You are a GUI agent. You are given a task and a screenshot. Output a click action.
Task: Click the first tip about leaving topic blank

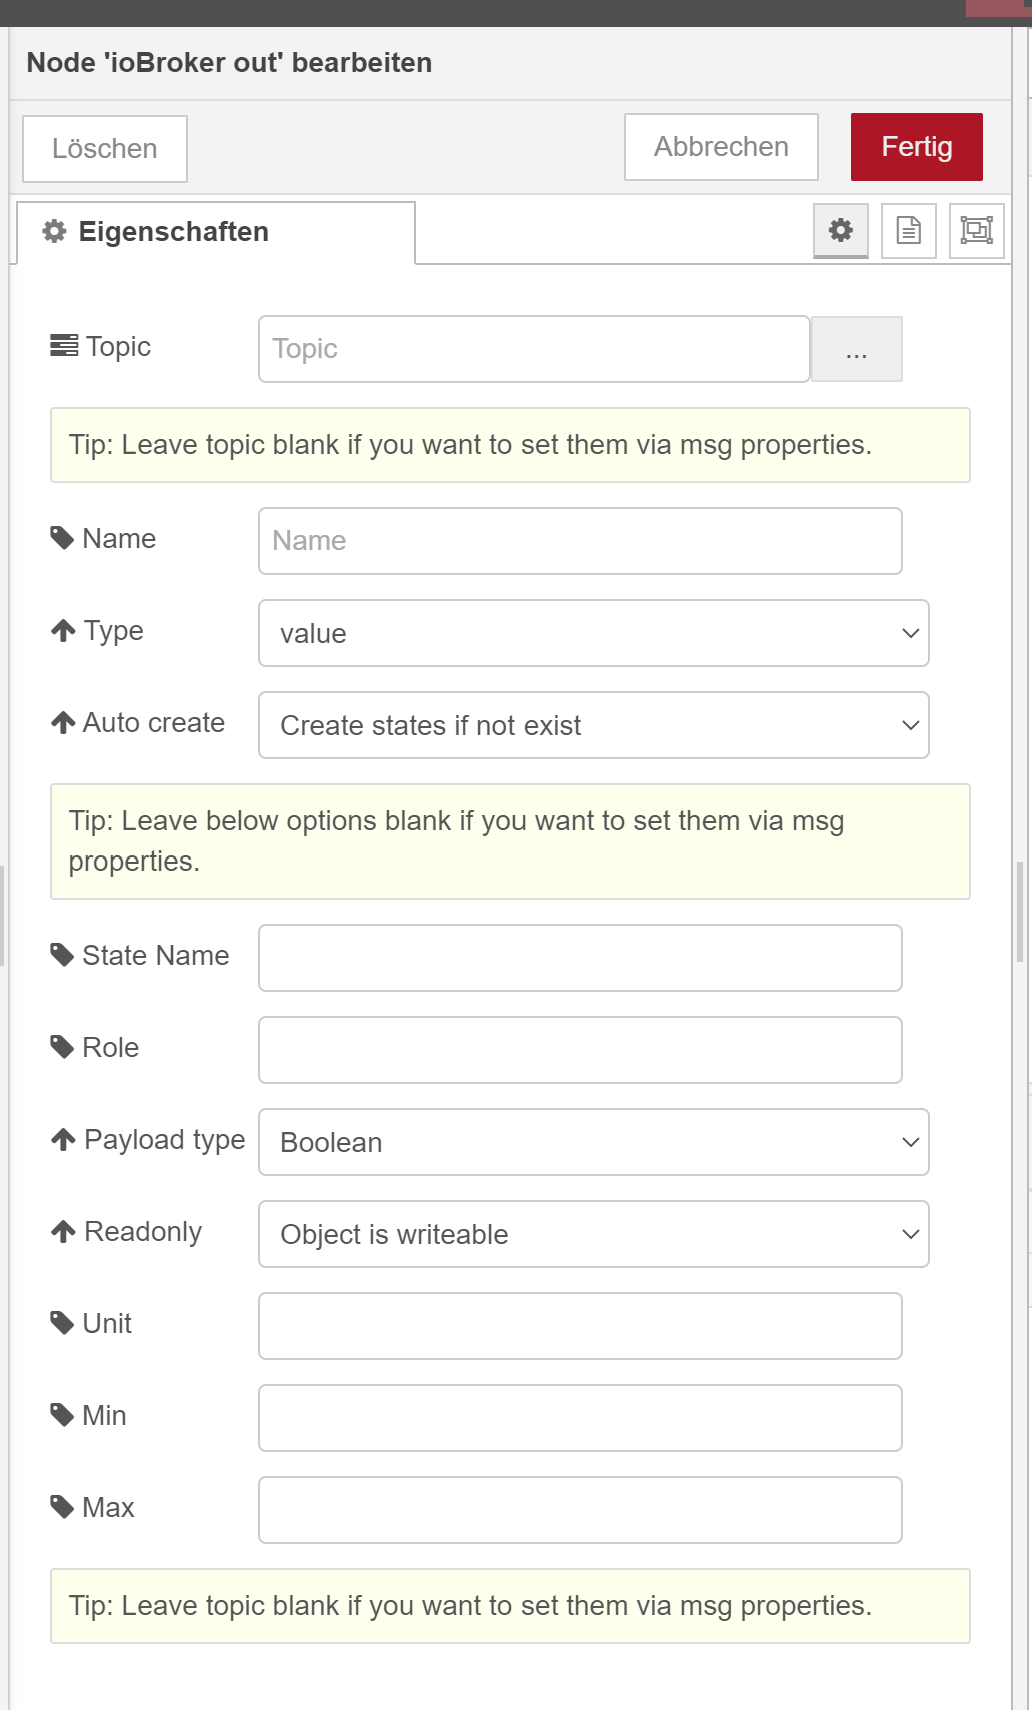[510, 445]
